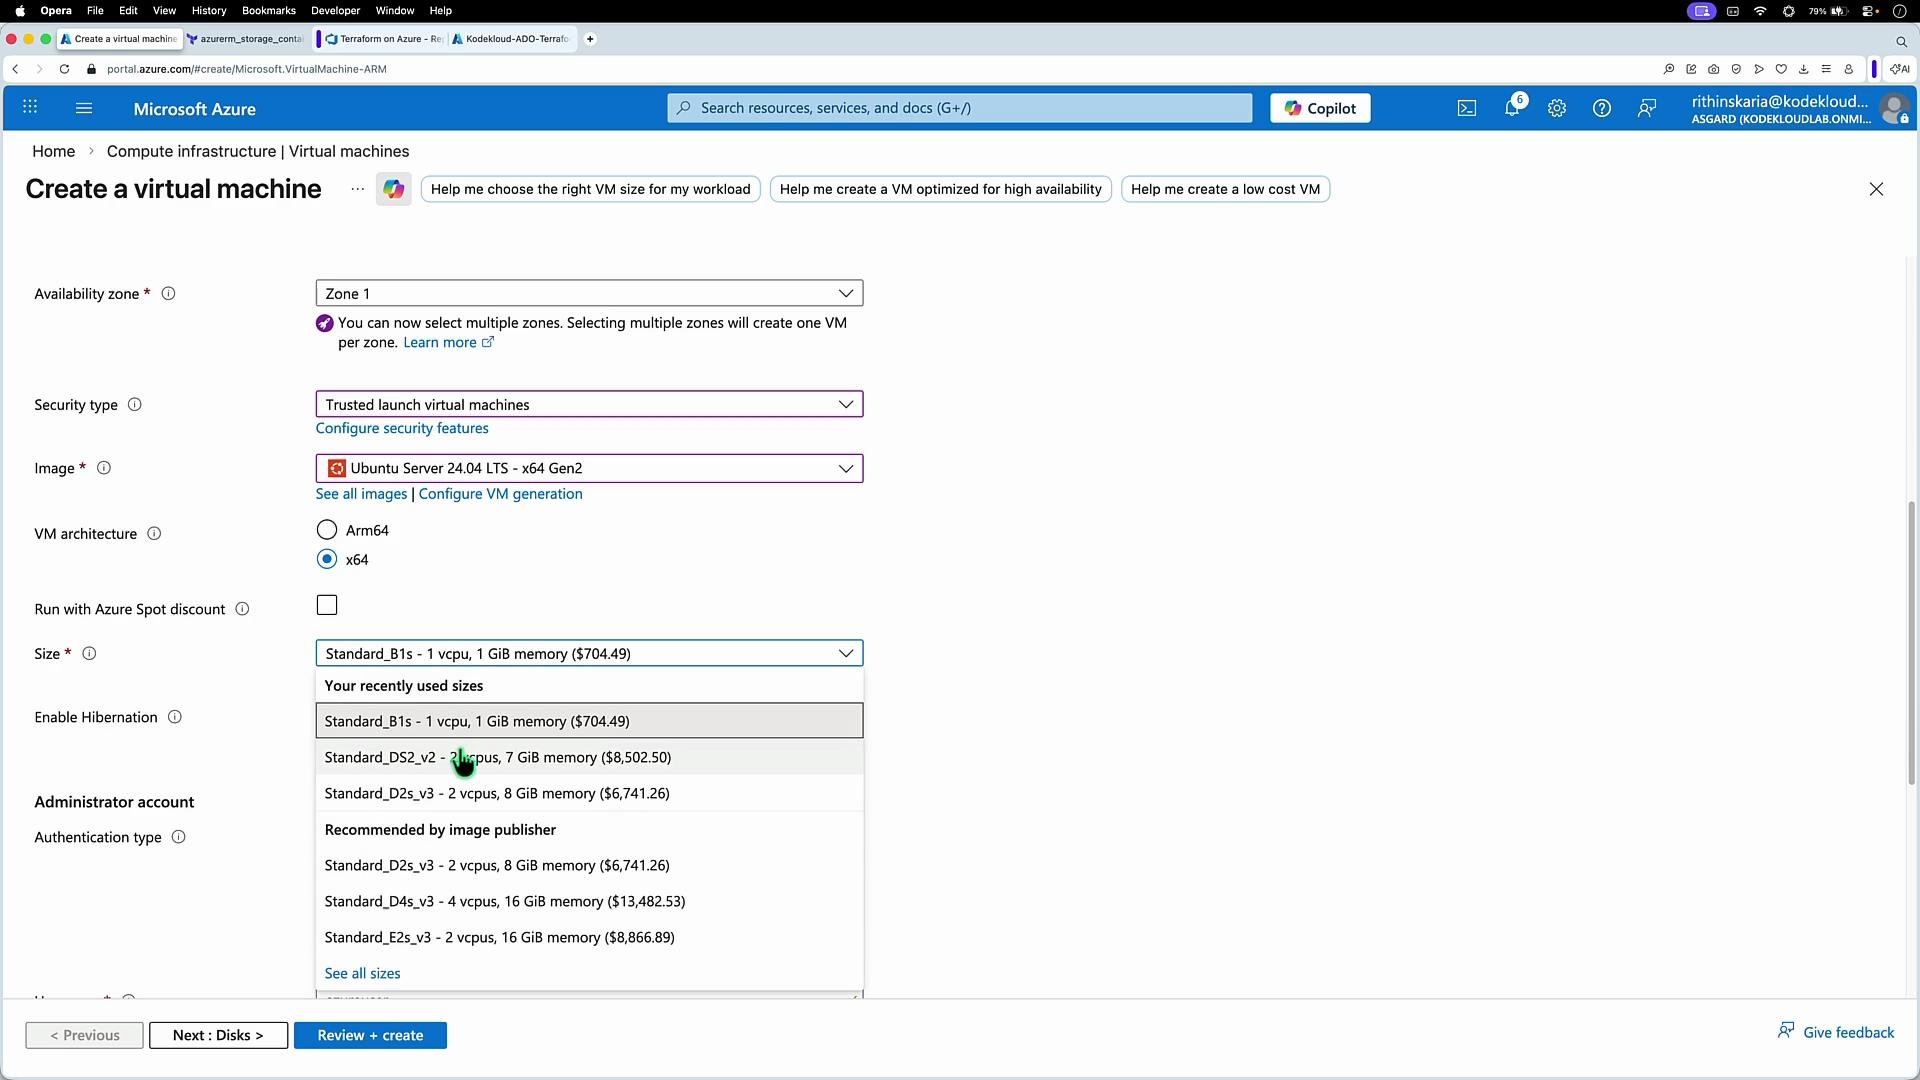Close the Create a virtual machine pane
This screenshot has height=1080, width=1920.
pos(1876,189)
